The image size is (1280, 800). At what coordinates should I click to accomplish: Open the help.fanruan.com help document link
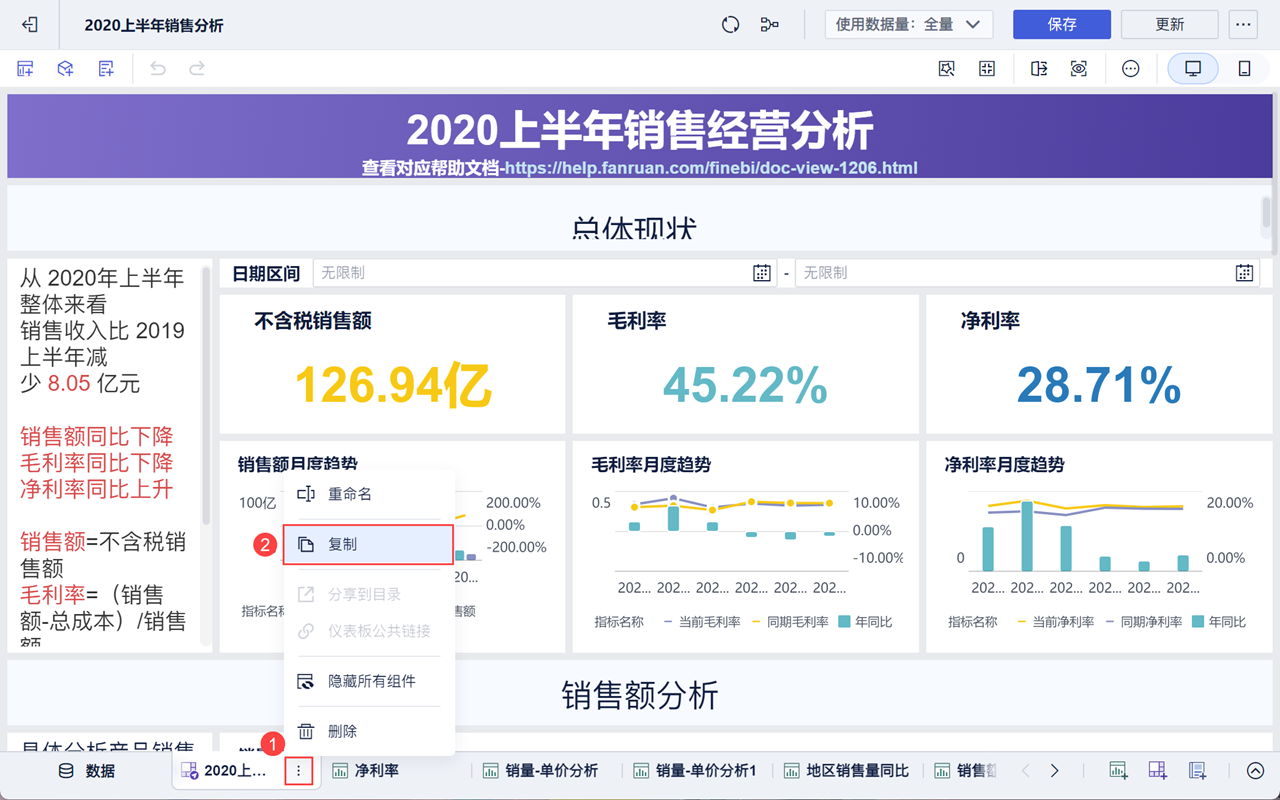[x=711, y=168]
